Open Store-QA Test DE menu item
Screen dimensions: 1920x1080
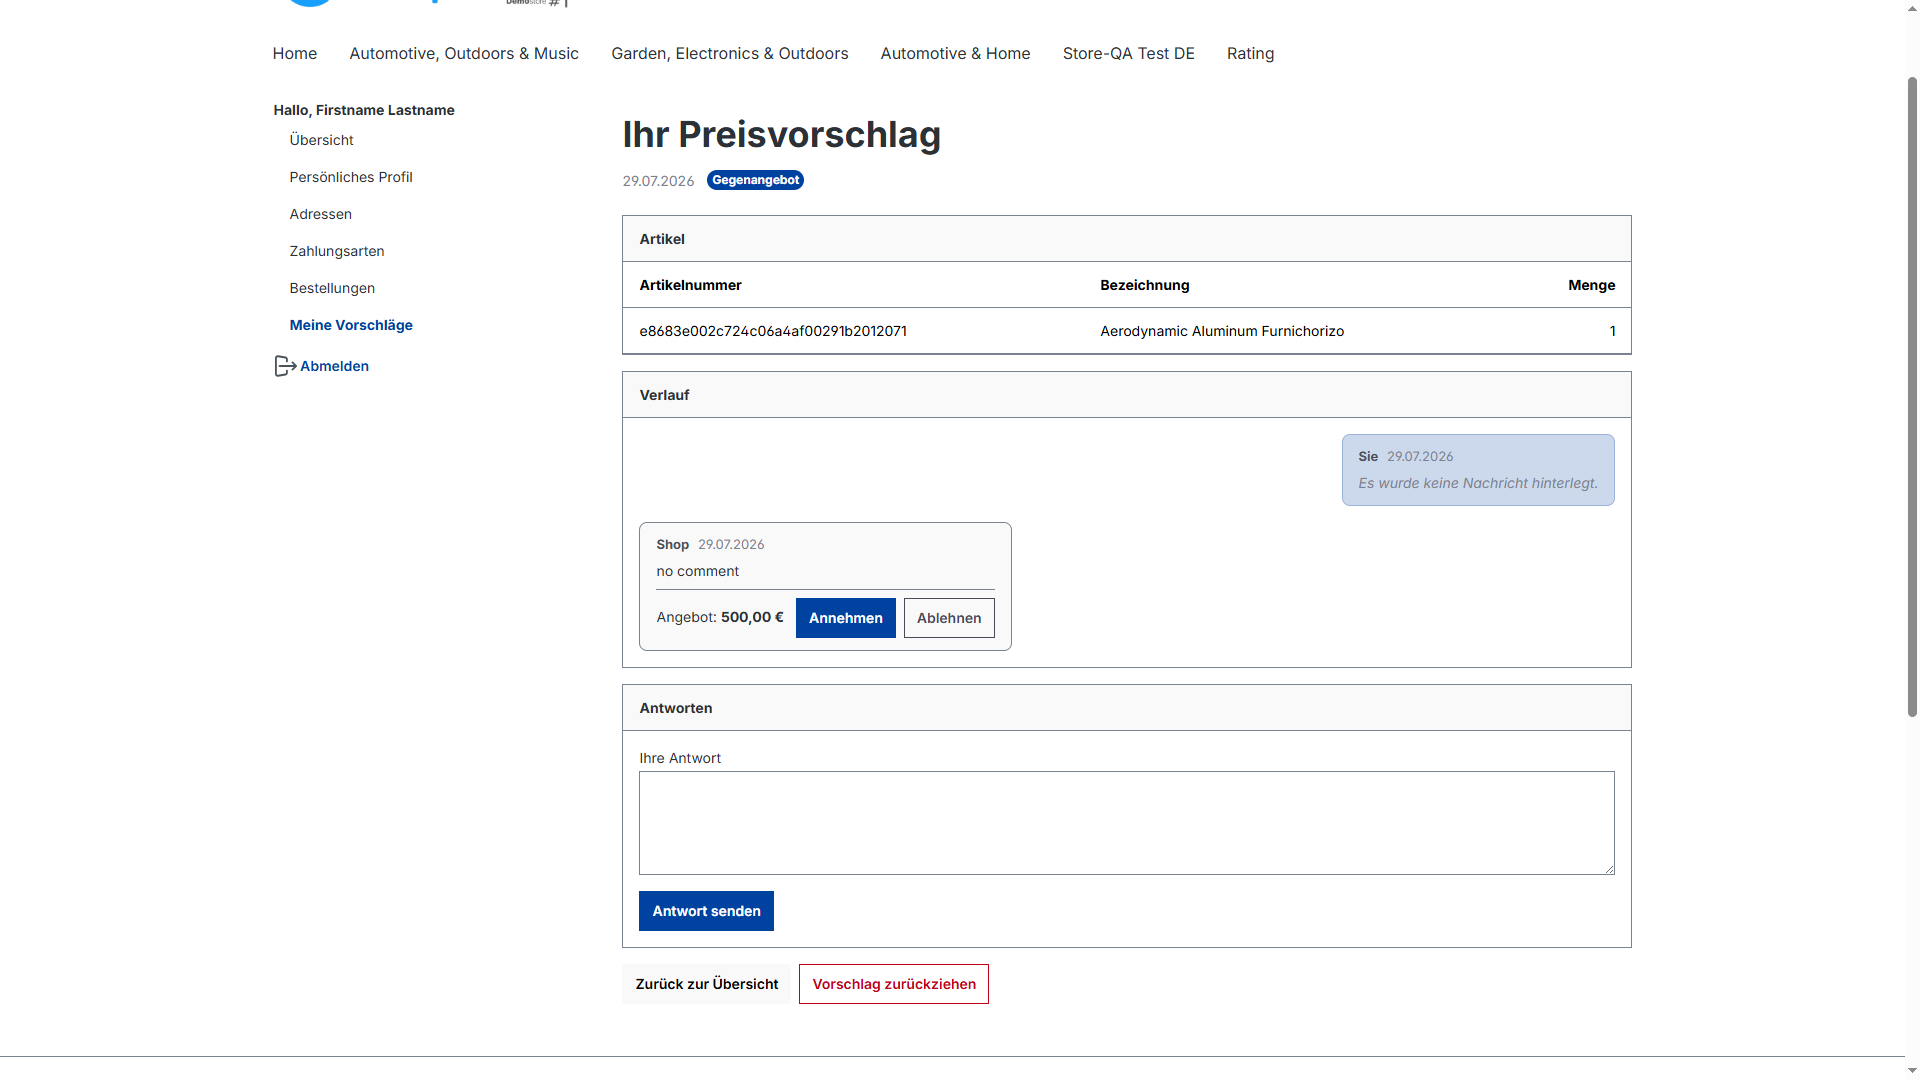point(1129,54)
